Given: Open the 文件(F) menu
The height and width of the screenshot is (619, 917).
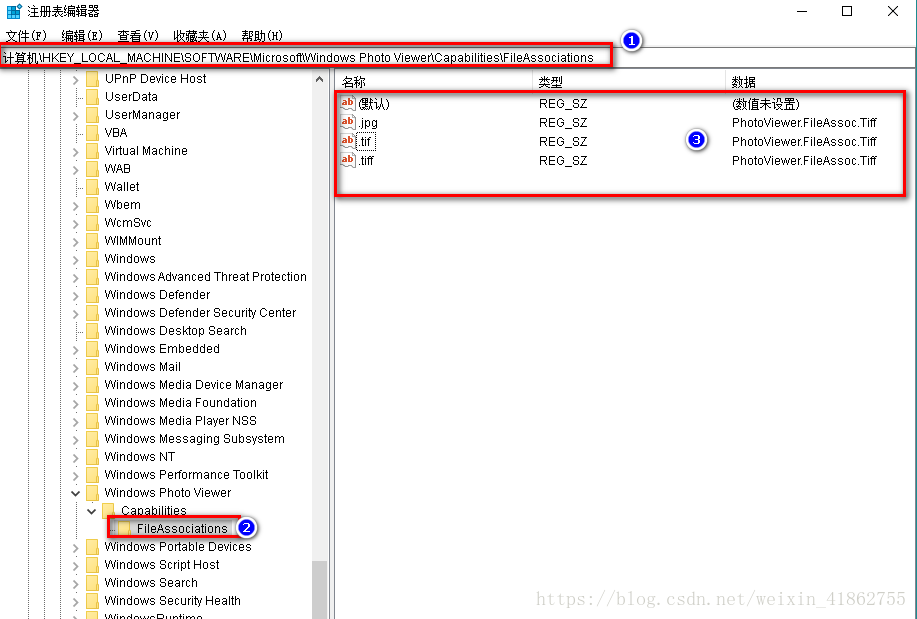Looking at the screenshot, I should 26,36.
